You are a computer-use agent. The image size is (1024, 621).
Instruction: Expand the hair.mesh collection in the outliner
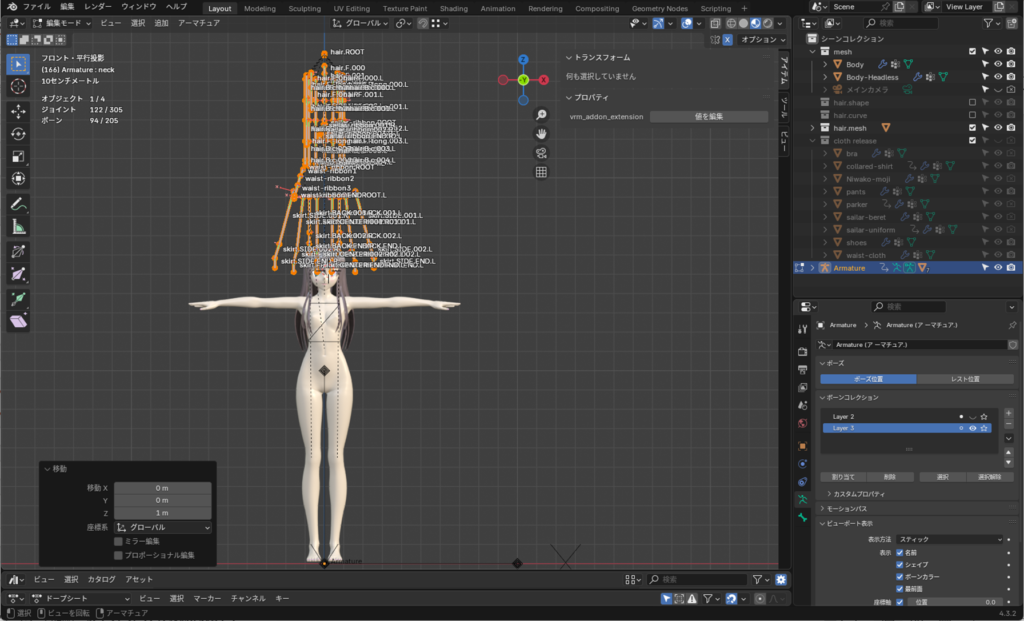(x=812, y=128)
